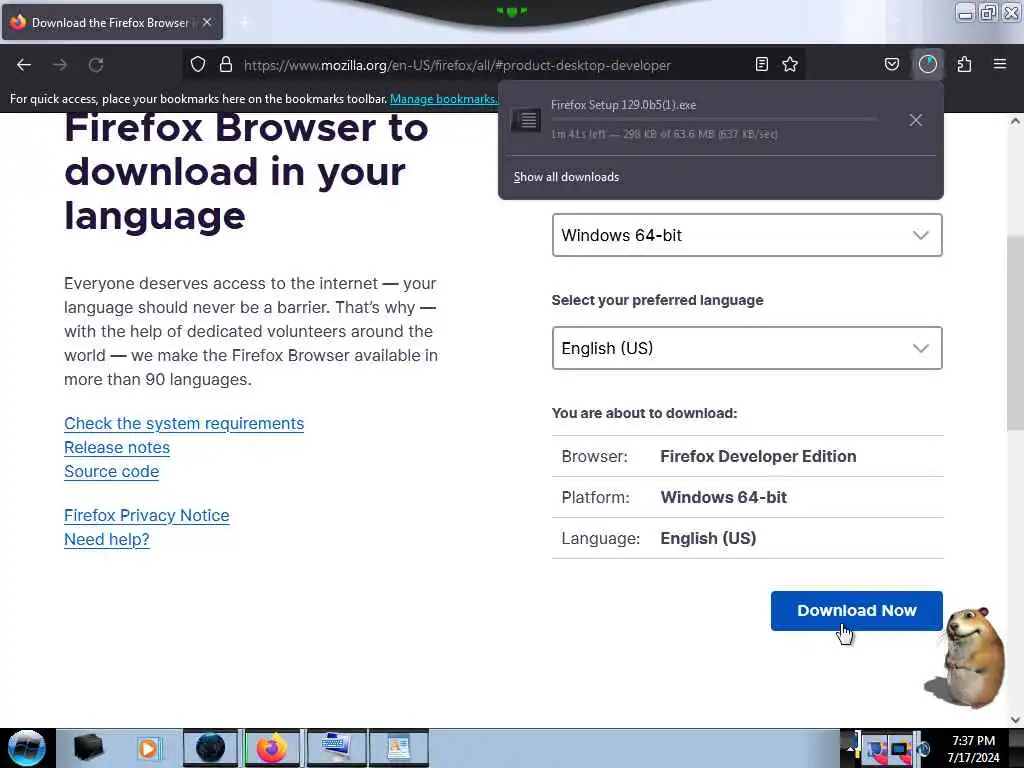Open the extensions puzzle icon

click(964, 65)
